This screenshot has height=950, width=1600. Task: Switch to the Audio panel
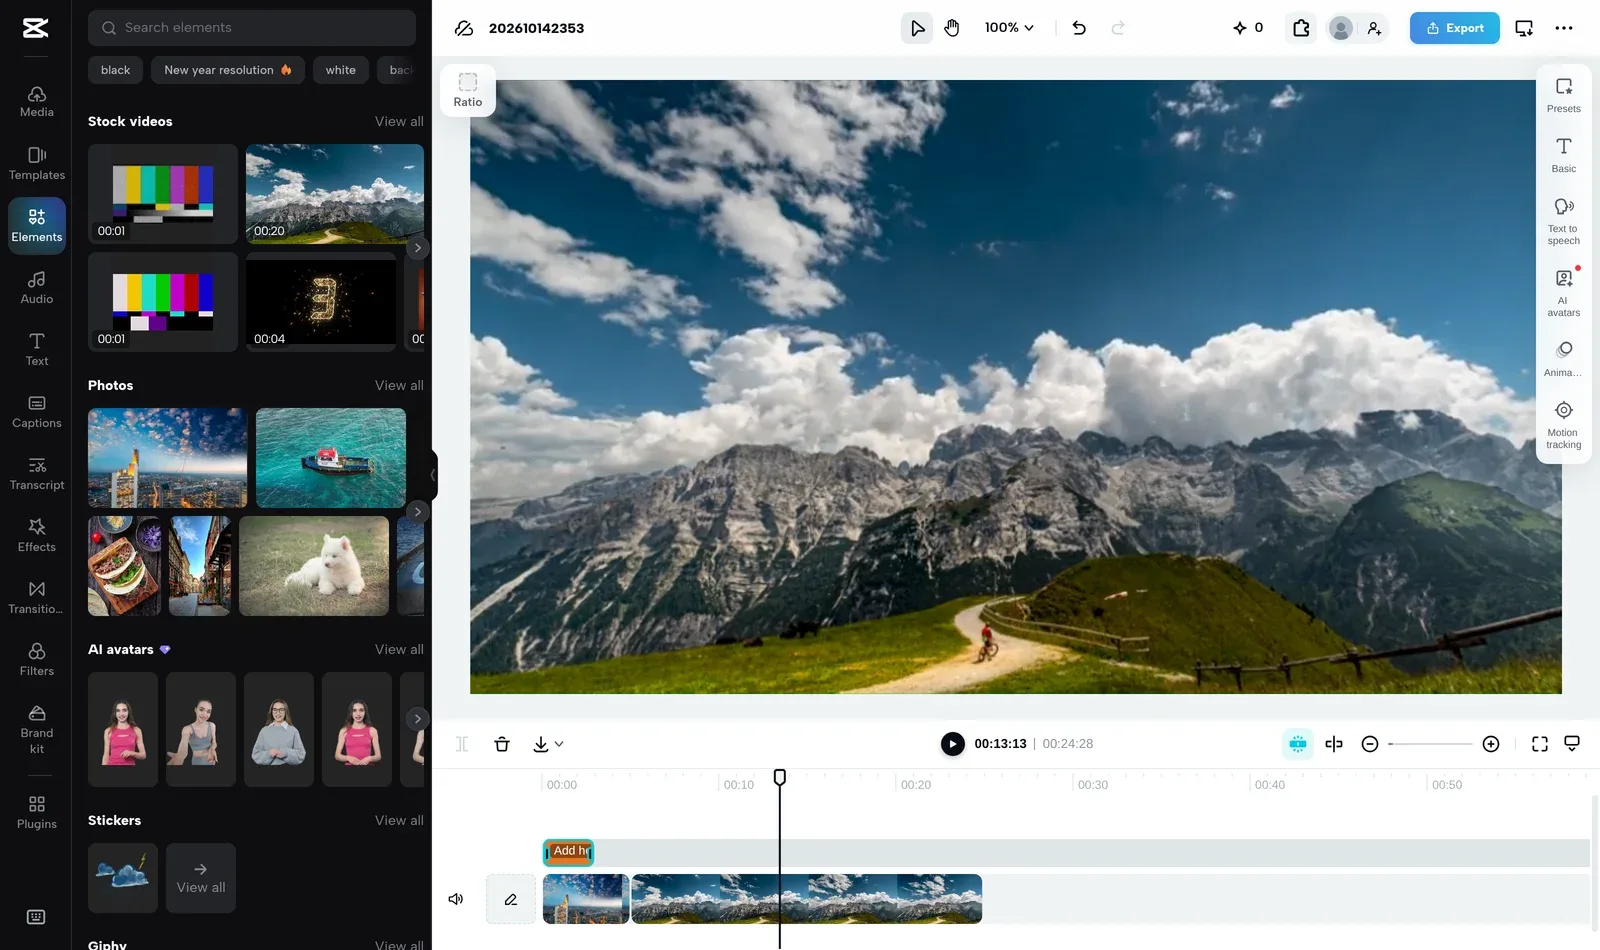pos(36,287)
